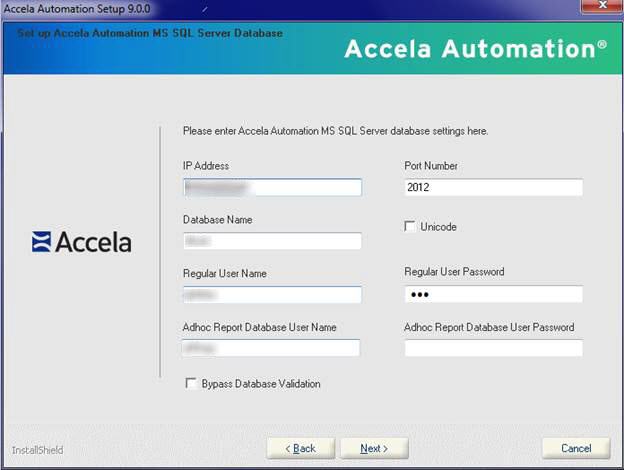Click the InstallShield label at bottom left
The width and height of the screenshot is (624, 470).
pos(37,450)
